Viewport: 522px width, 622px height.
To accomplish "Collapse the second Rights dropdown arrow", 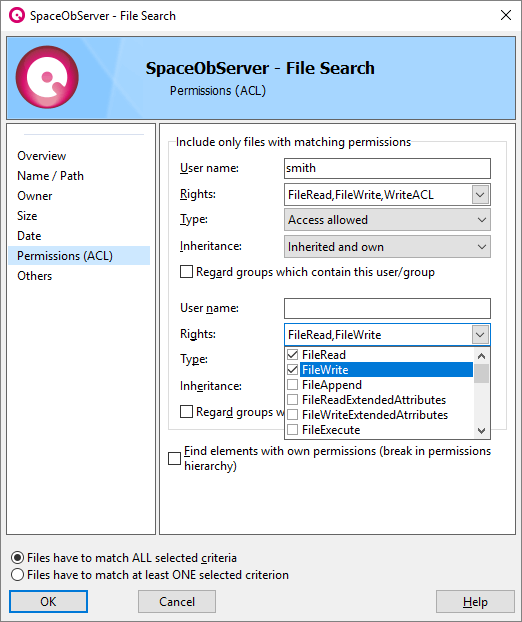I will click(480, 335).
